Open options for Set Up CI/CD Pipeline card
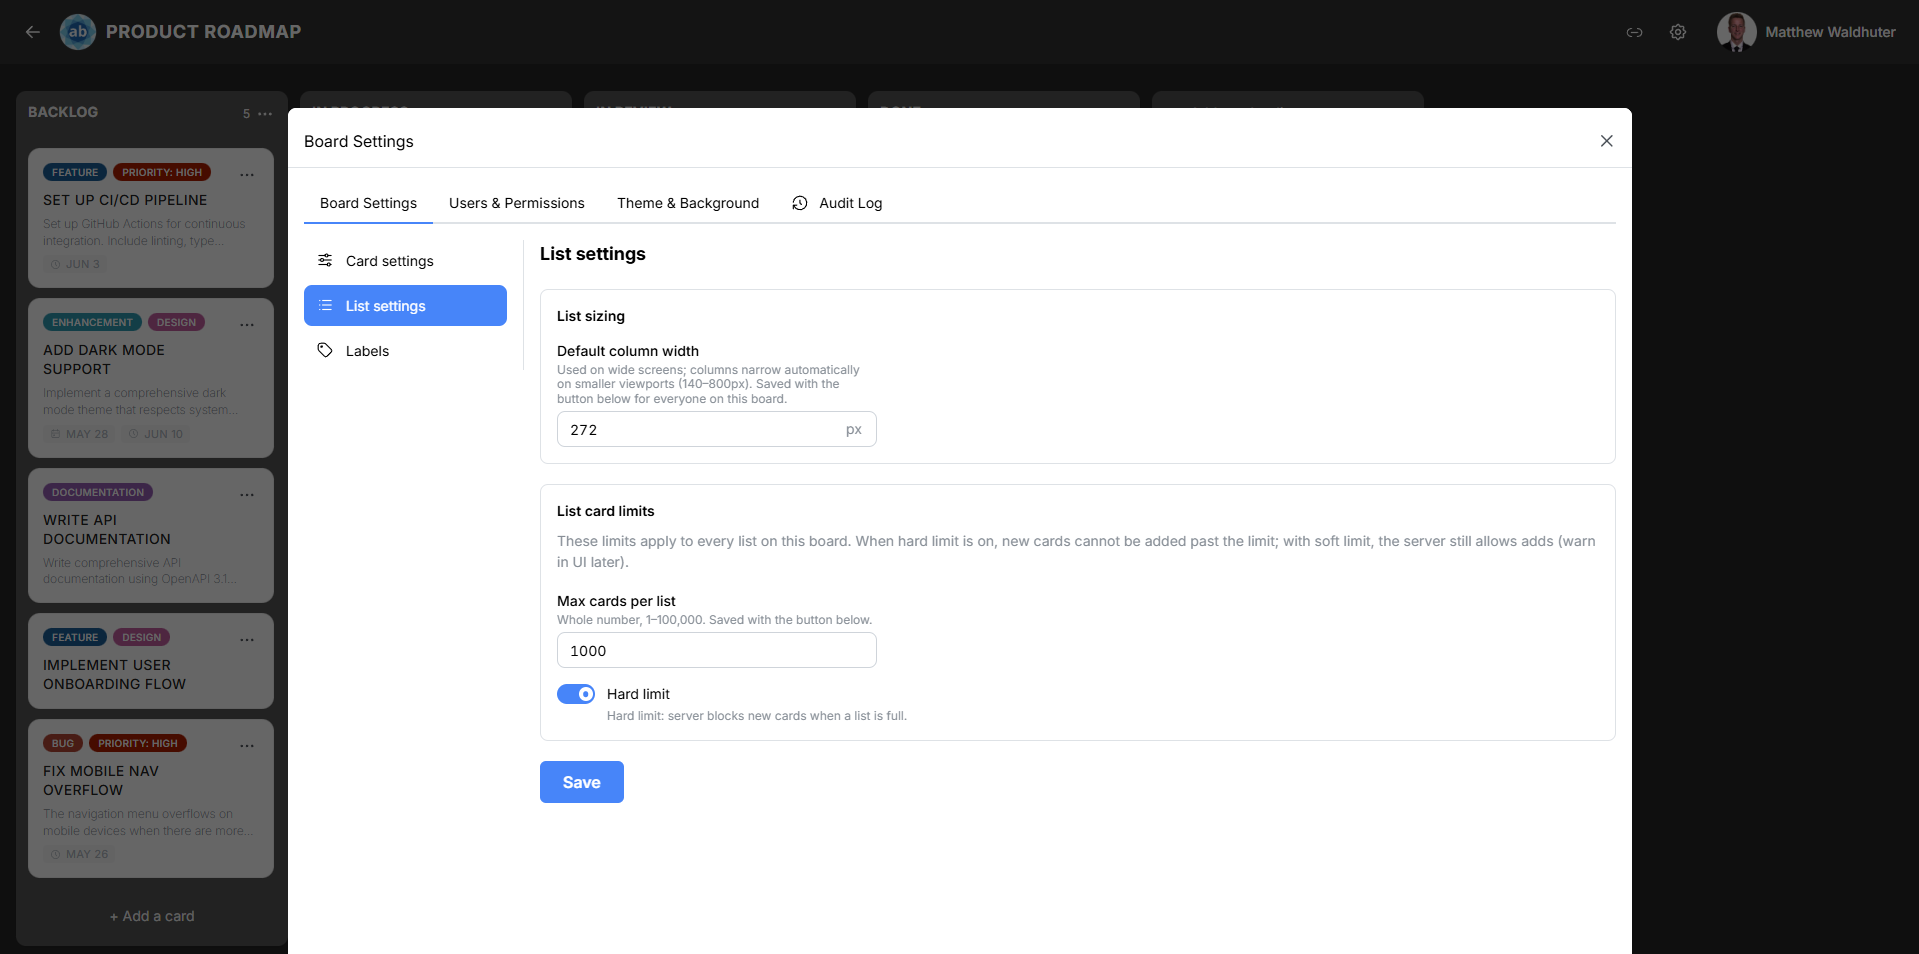The image size is (1919, 954). (x=247, y=174)
